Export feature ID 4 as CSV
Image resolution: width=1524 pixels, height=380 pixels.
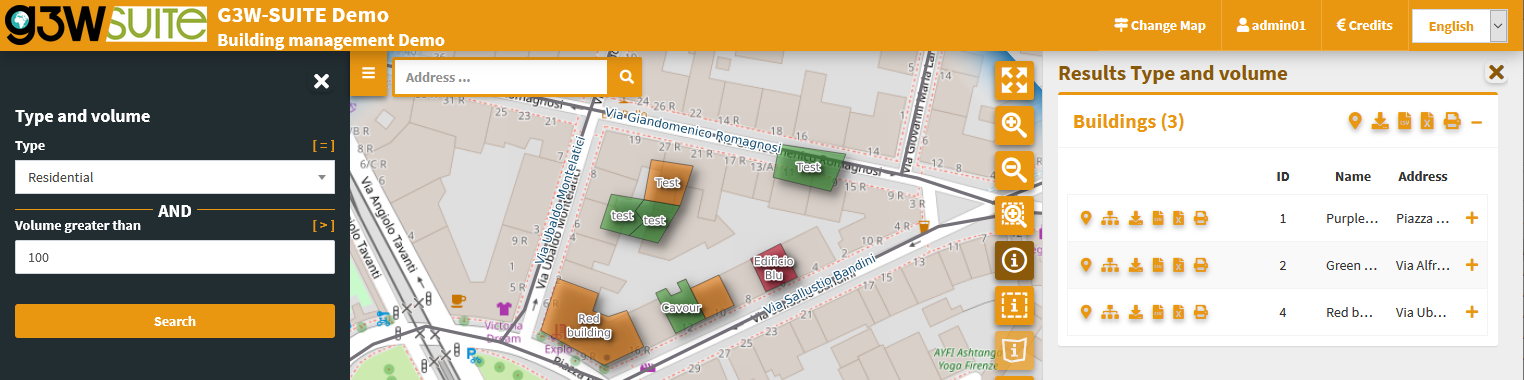pos(1157,312)
